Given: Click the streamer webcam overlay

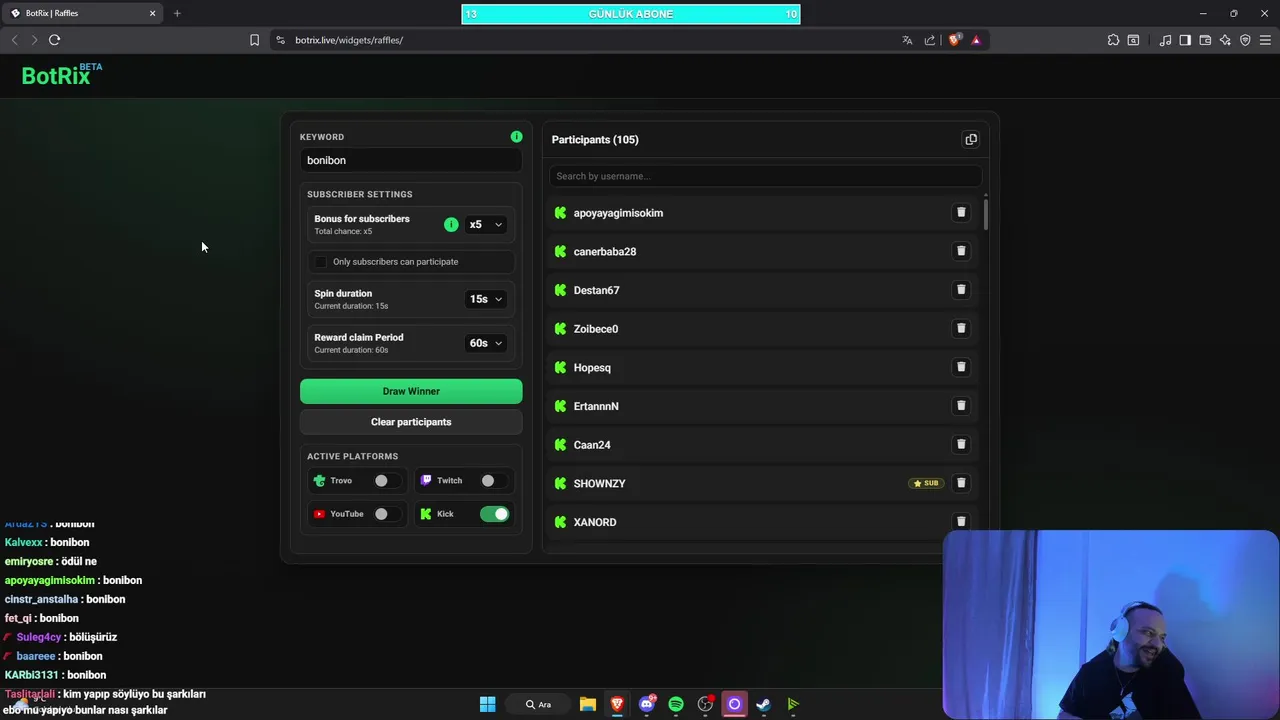Looking at the screenshot, I should (x=1110, y=624).
